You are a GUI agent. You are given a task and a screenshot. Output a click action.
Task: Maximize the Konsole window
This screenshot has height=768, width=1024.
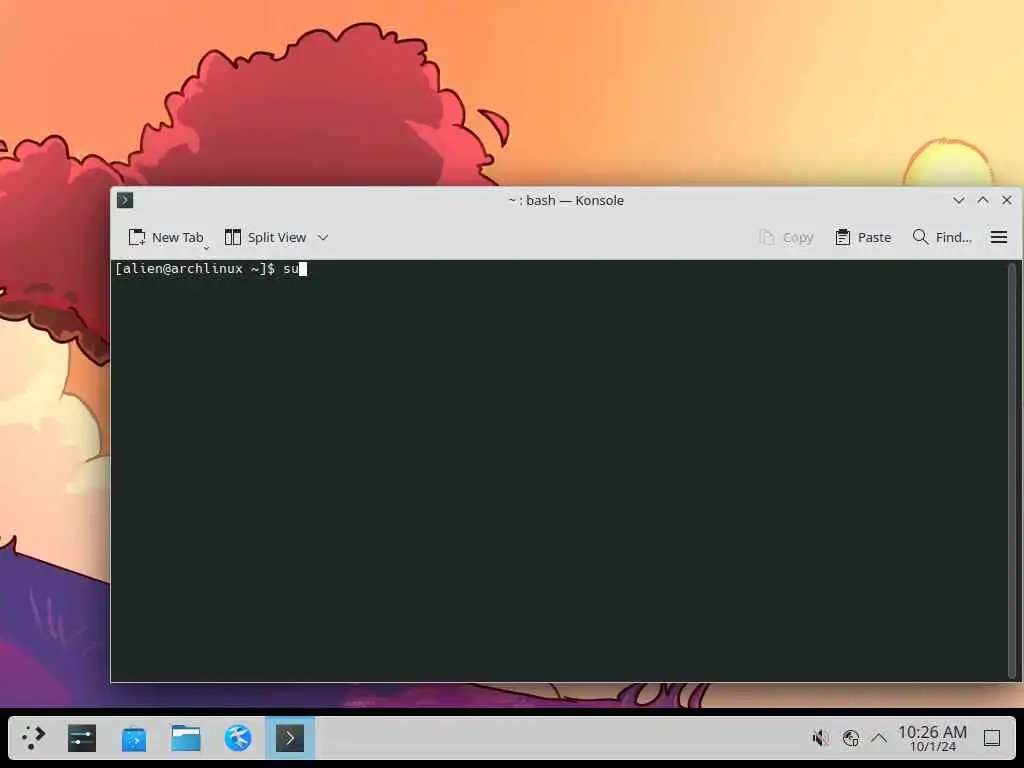[983, 200]
